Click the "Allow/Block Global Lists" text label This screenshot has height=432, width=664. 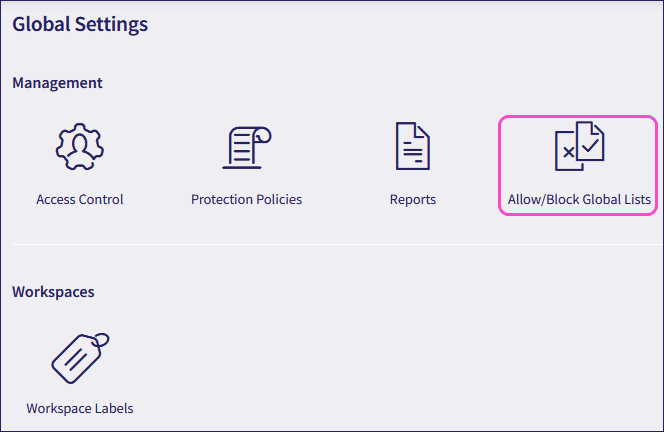[579, 200]
